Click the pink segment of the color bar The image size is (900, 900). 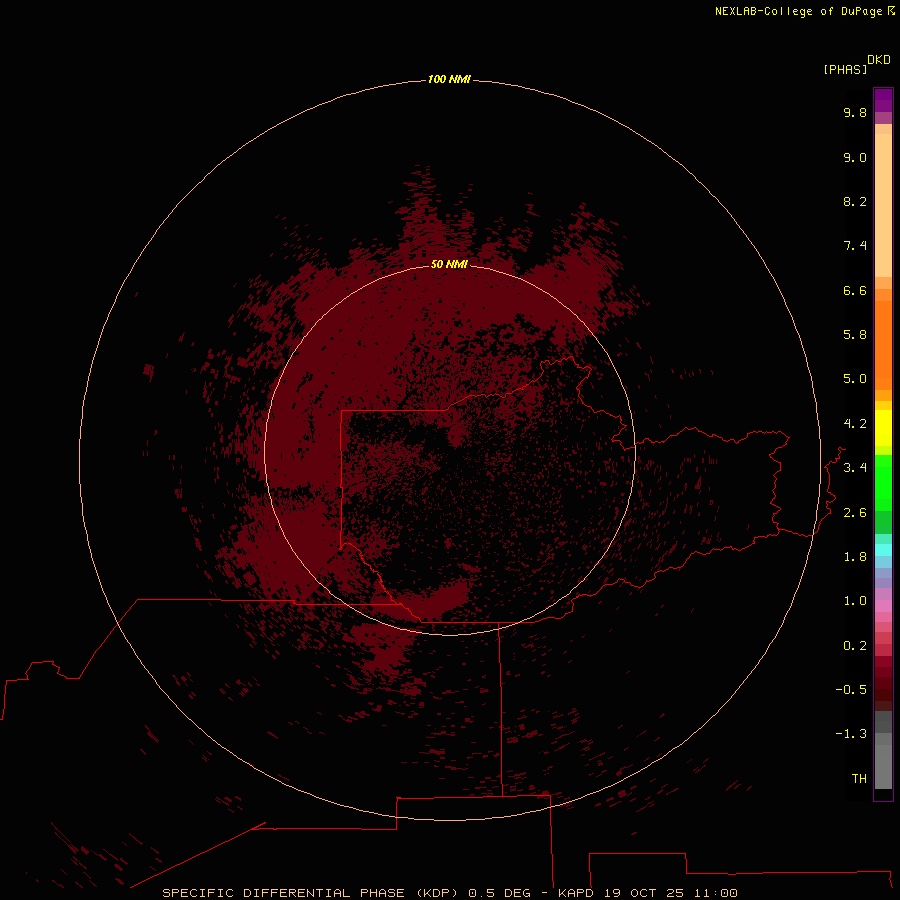pos(883,606)
